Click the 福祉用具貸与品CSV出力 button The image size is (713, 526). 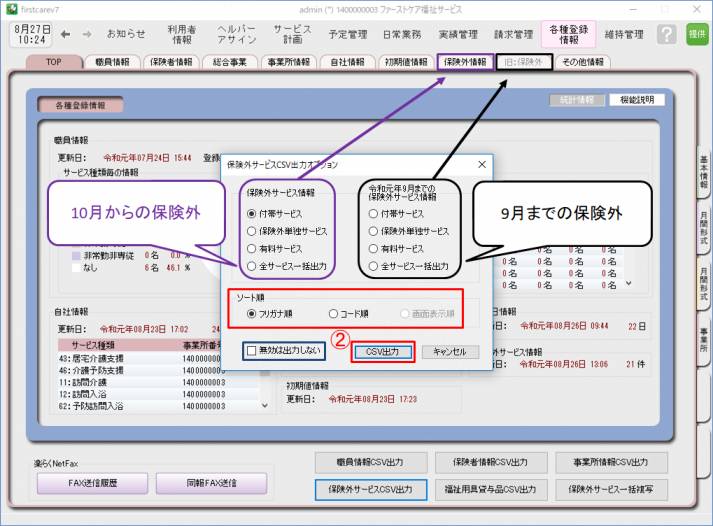click(491, 489)
